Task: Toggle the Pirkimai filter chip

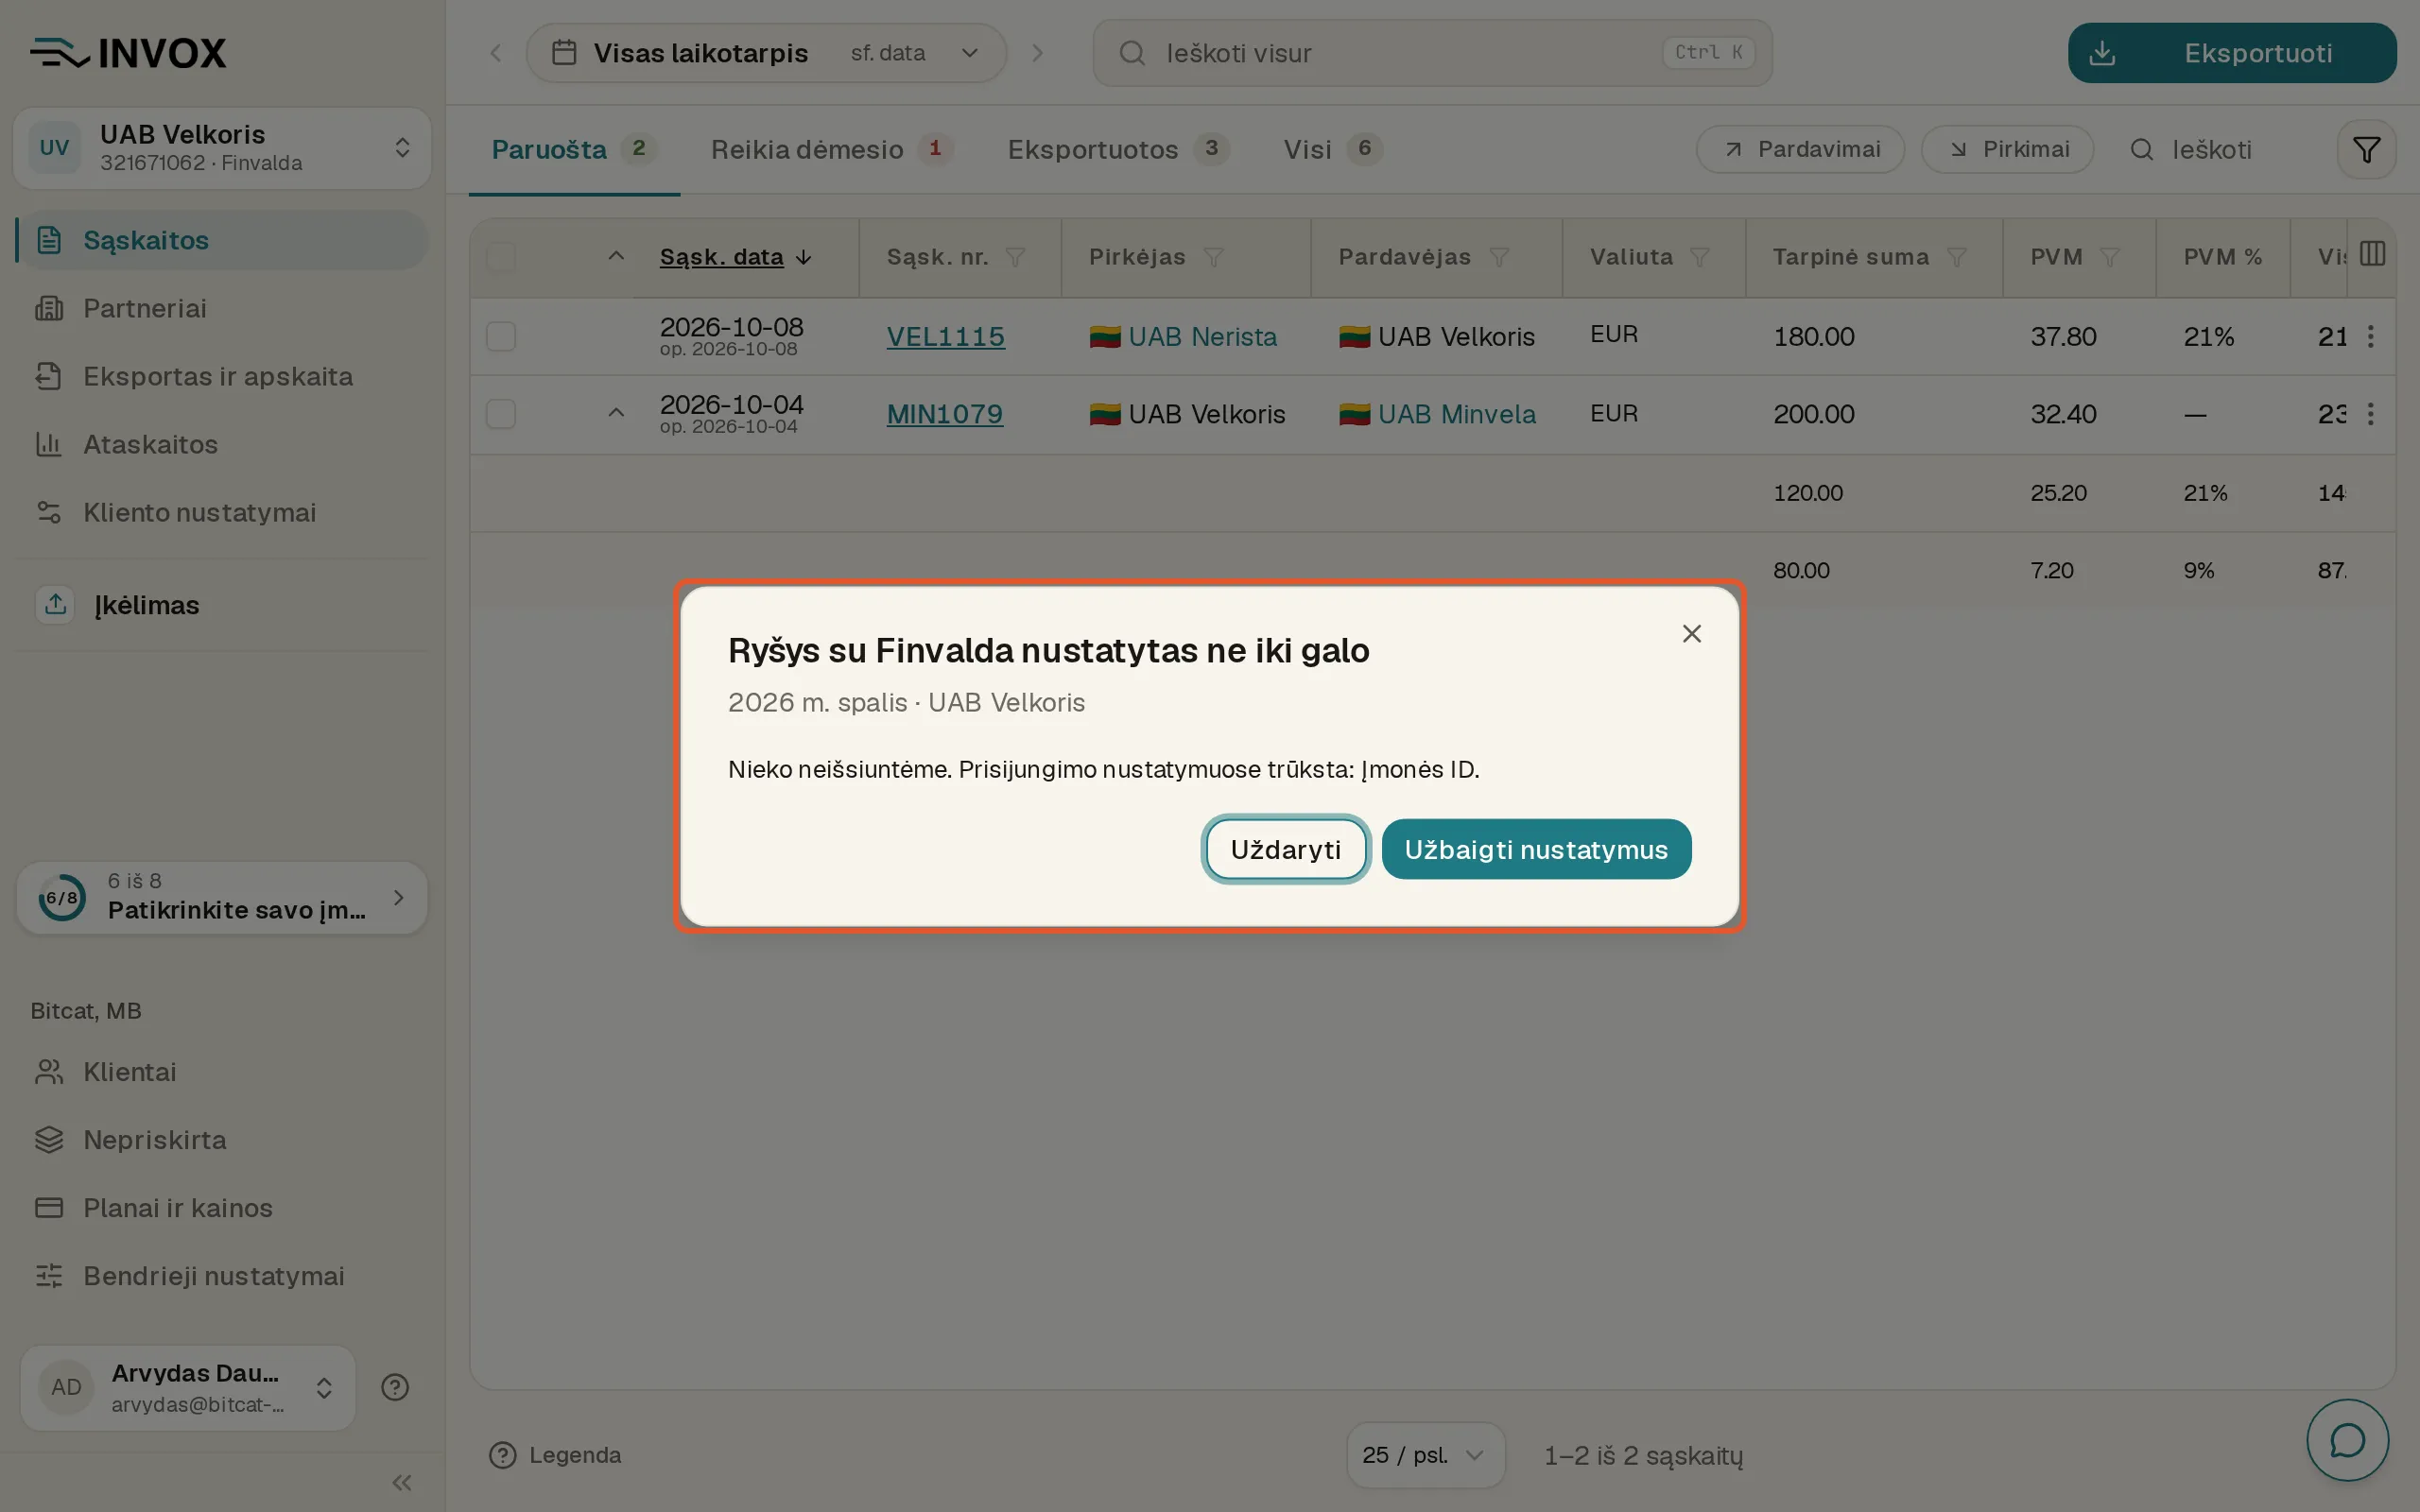Action: (x=2007, y=150)
